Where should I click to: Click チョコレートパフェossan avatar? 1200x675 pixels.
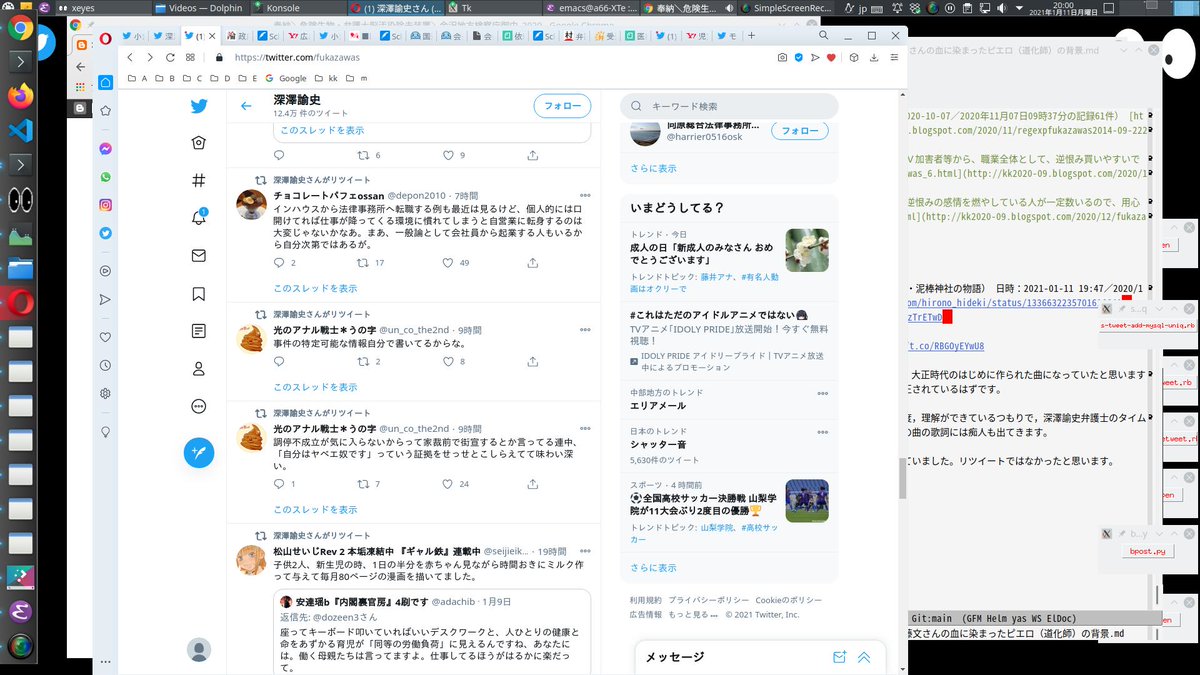pyautogui.click(x=251, y=204)
